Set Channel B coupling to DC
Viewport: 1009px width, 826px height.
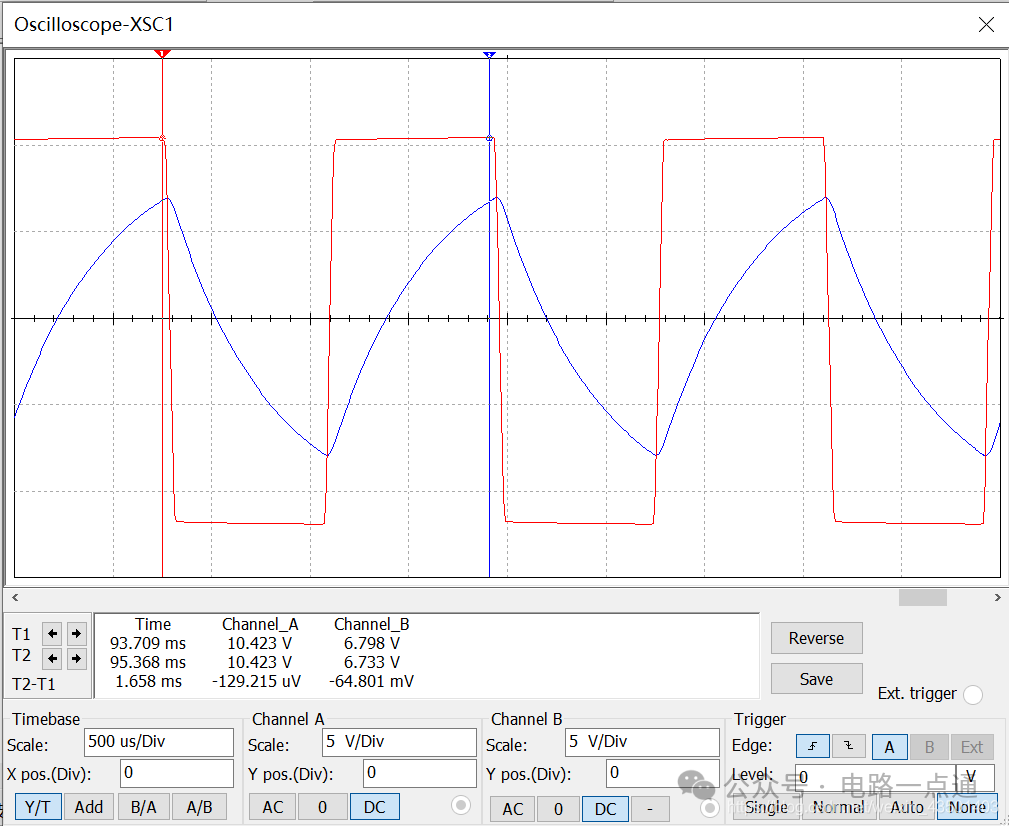tap(606, 809)
